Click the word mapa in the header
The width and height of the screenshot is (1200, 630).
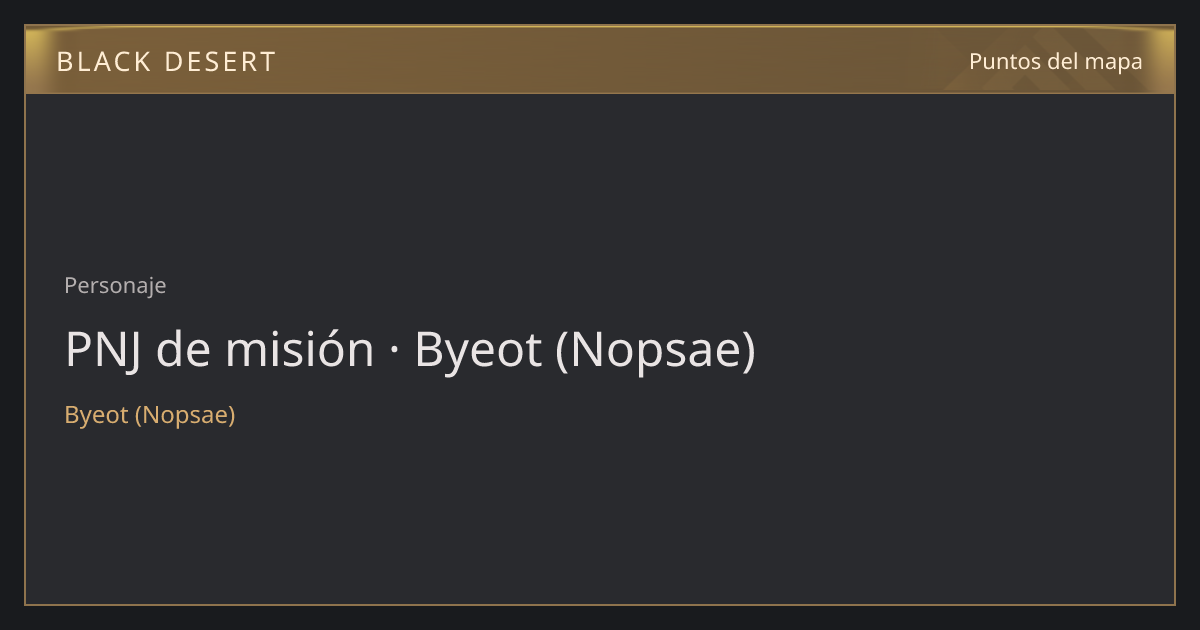(x=1113, y=62)
